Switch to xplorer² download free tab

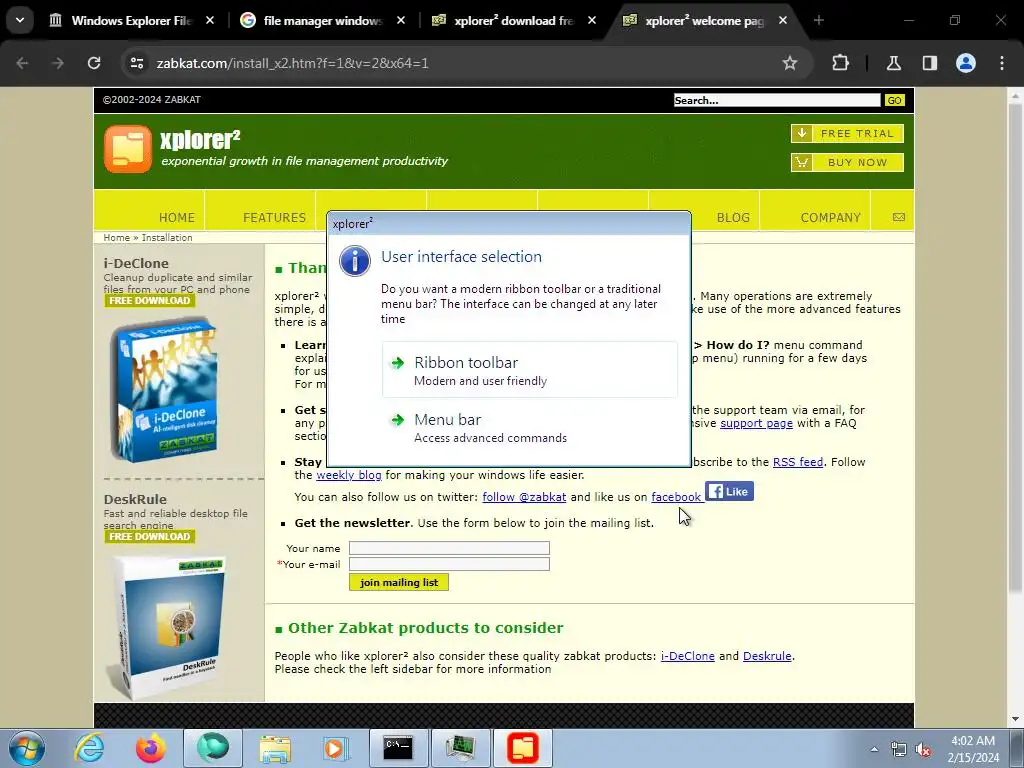tap(513, 21)
